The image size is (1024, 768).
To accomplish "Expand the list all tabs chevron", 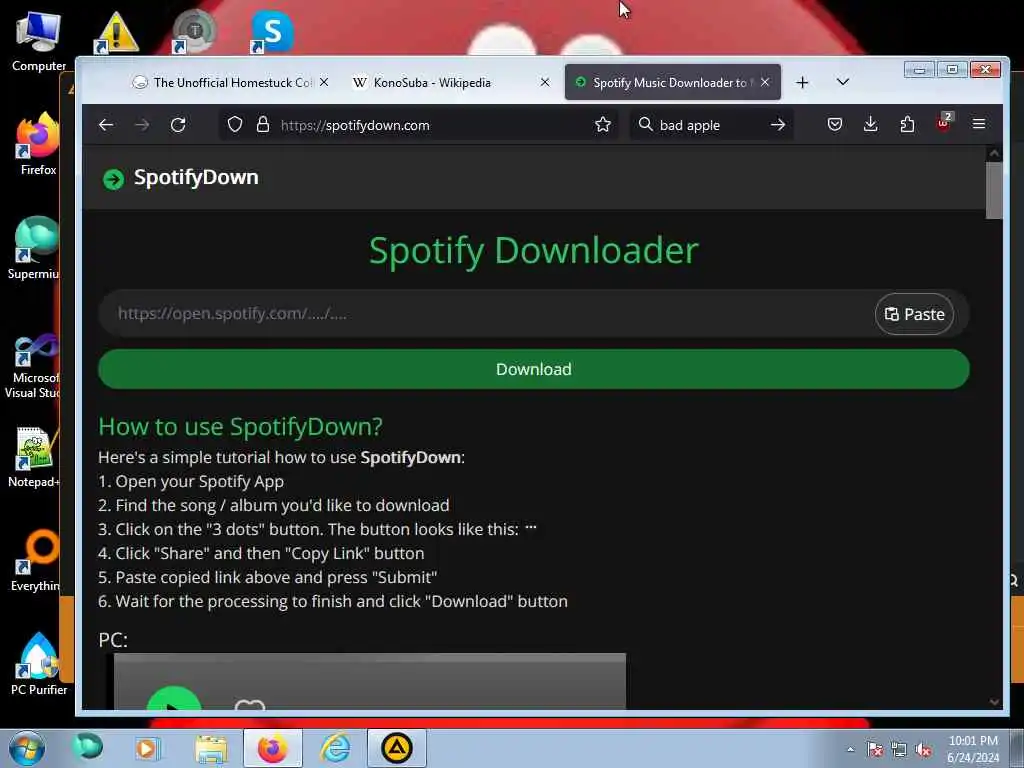I will coord(842,82).
